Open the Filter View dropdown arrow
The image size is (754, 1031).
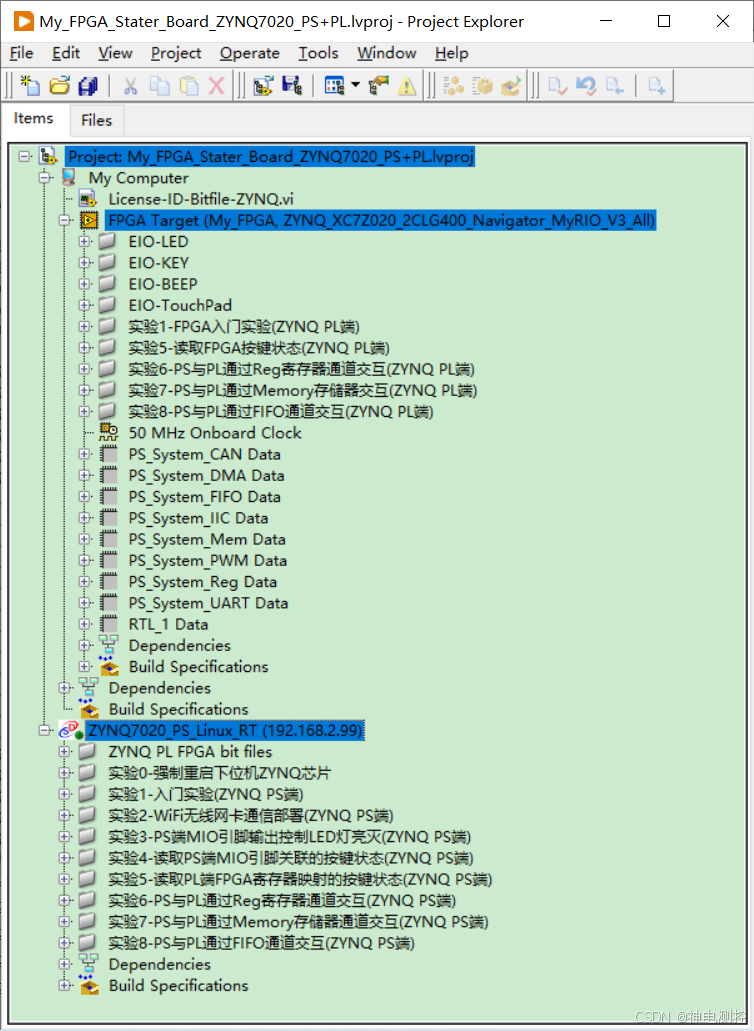pos(356,85)
